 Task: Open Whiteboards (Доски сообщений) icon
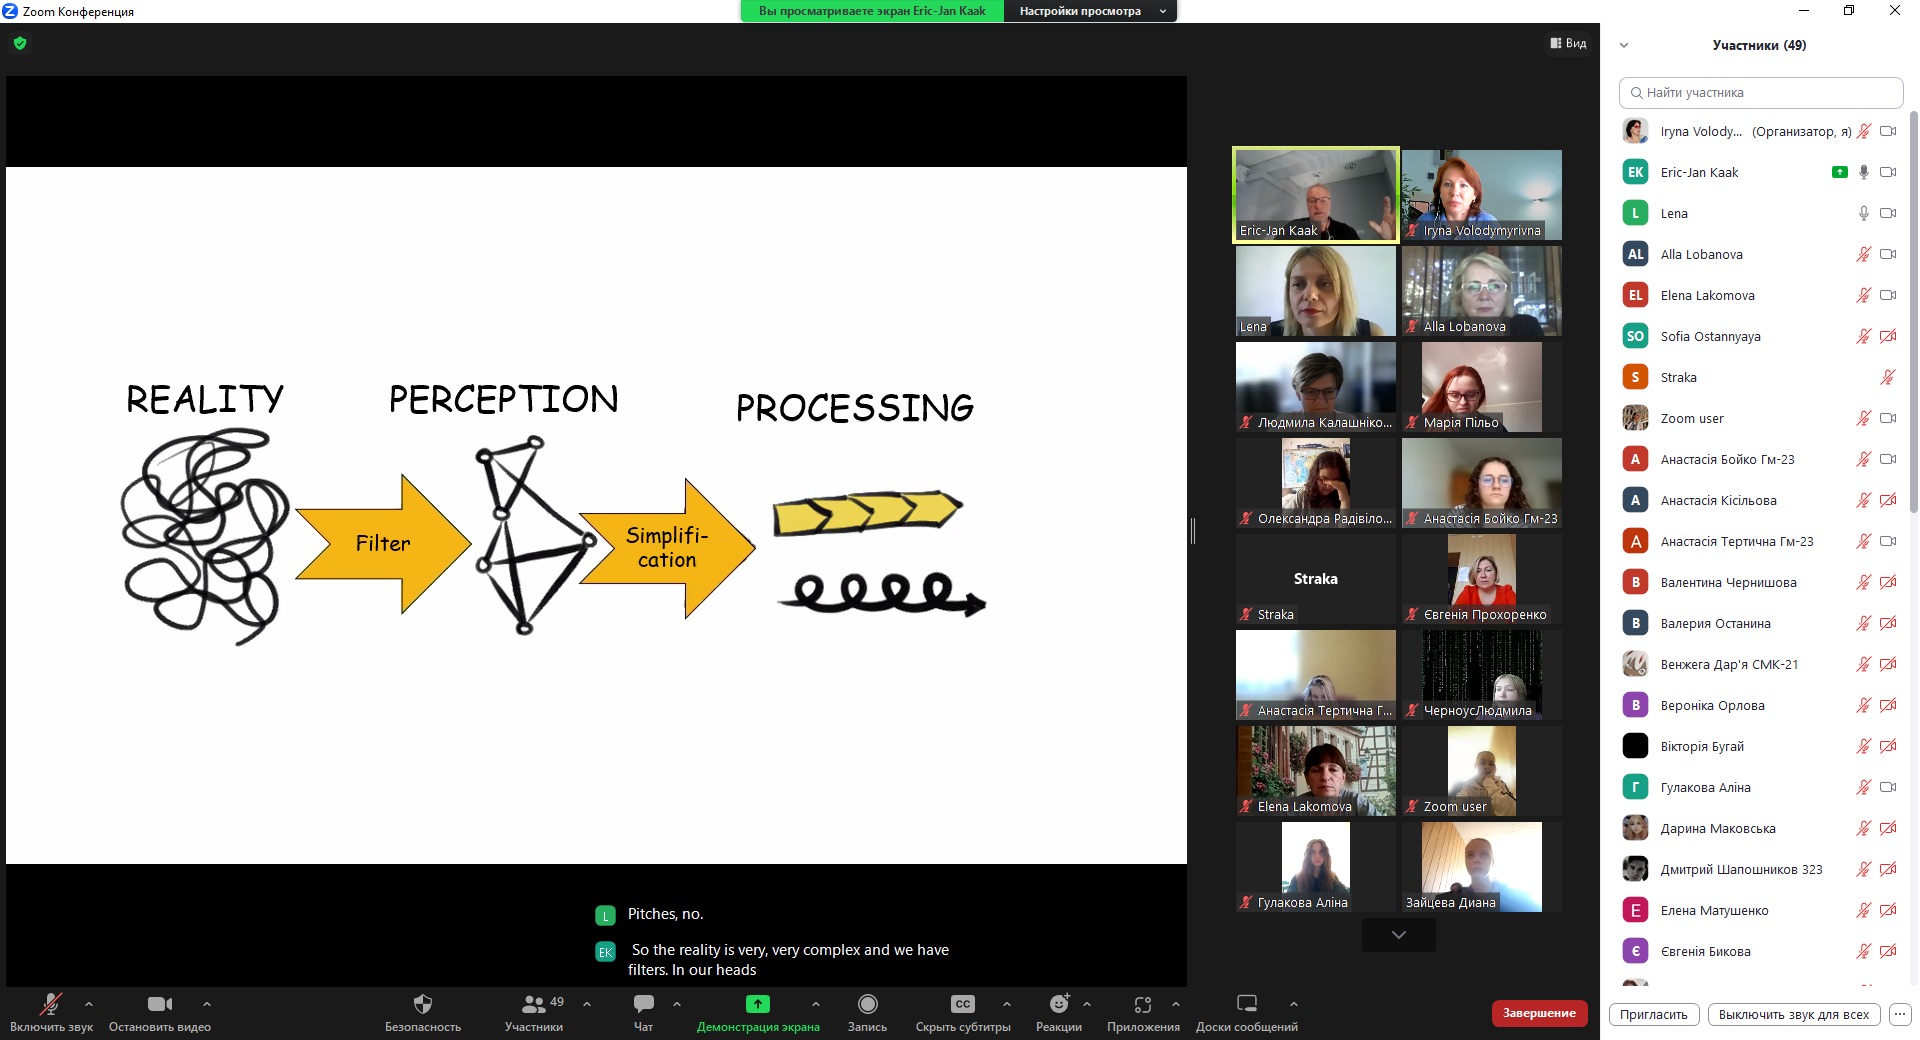1246,1004
